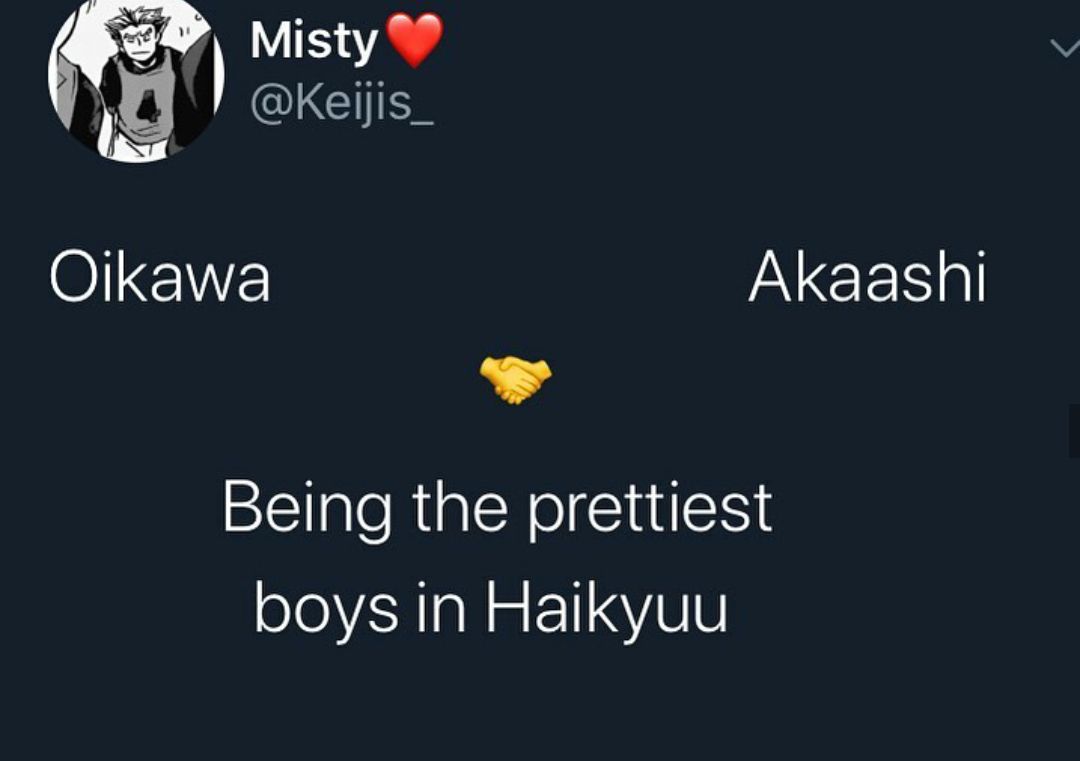Viewport: 1080px width, 761px height.
Task: Click the word boys in the tweet
Action: point(326,609)
